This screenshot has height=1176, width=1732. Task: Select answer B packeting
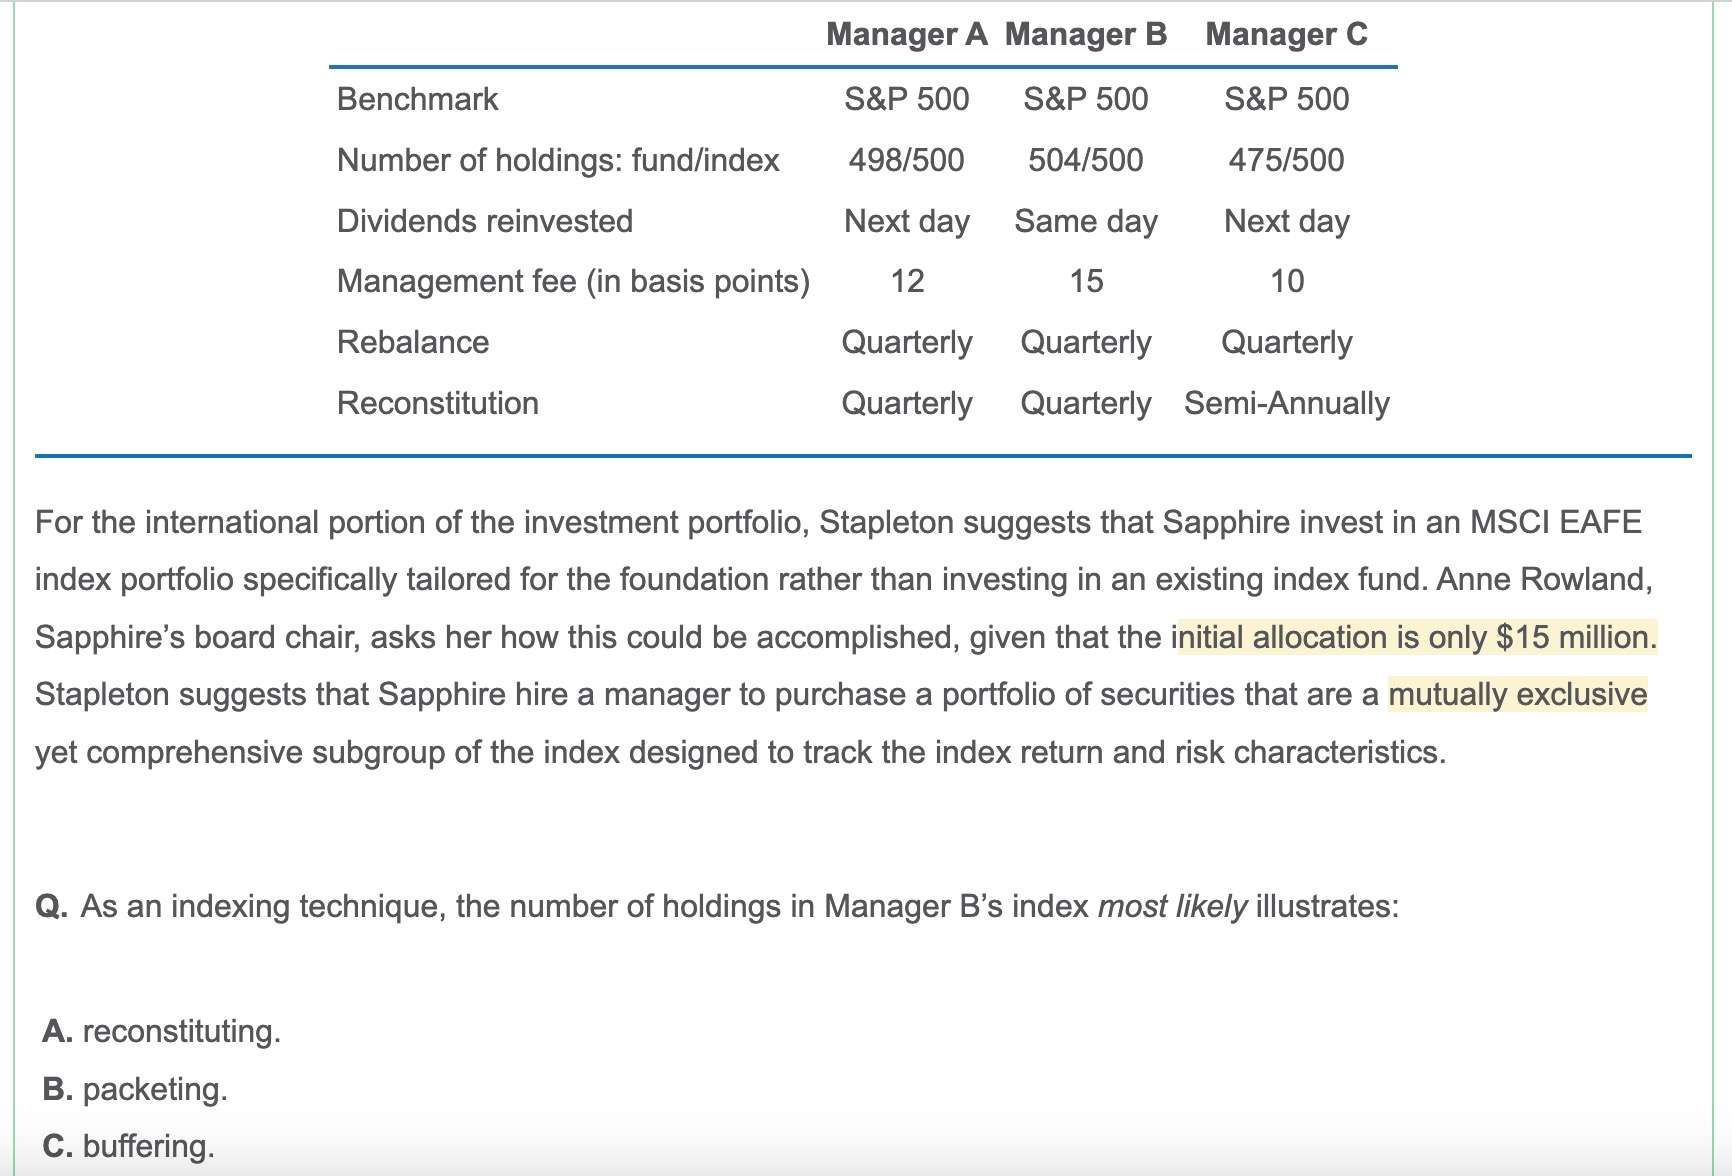135,1089
